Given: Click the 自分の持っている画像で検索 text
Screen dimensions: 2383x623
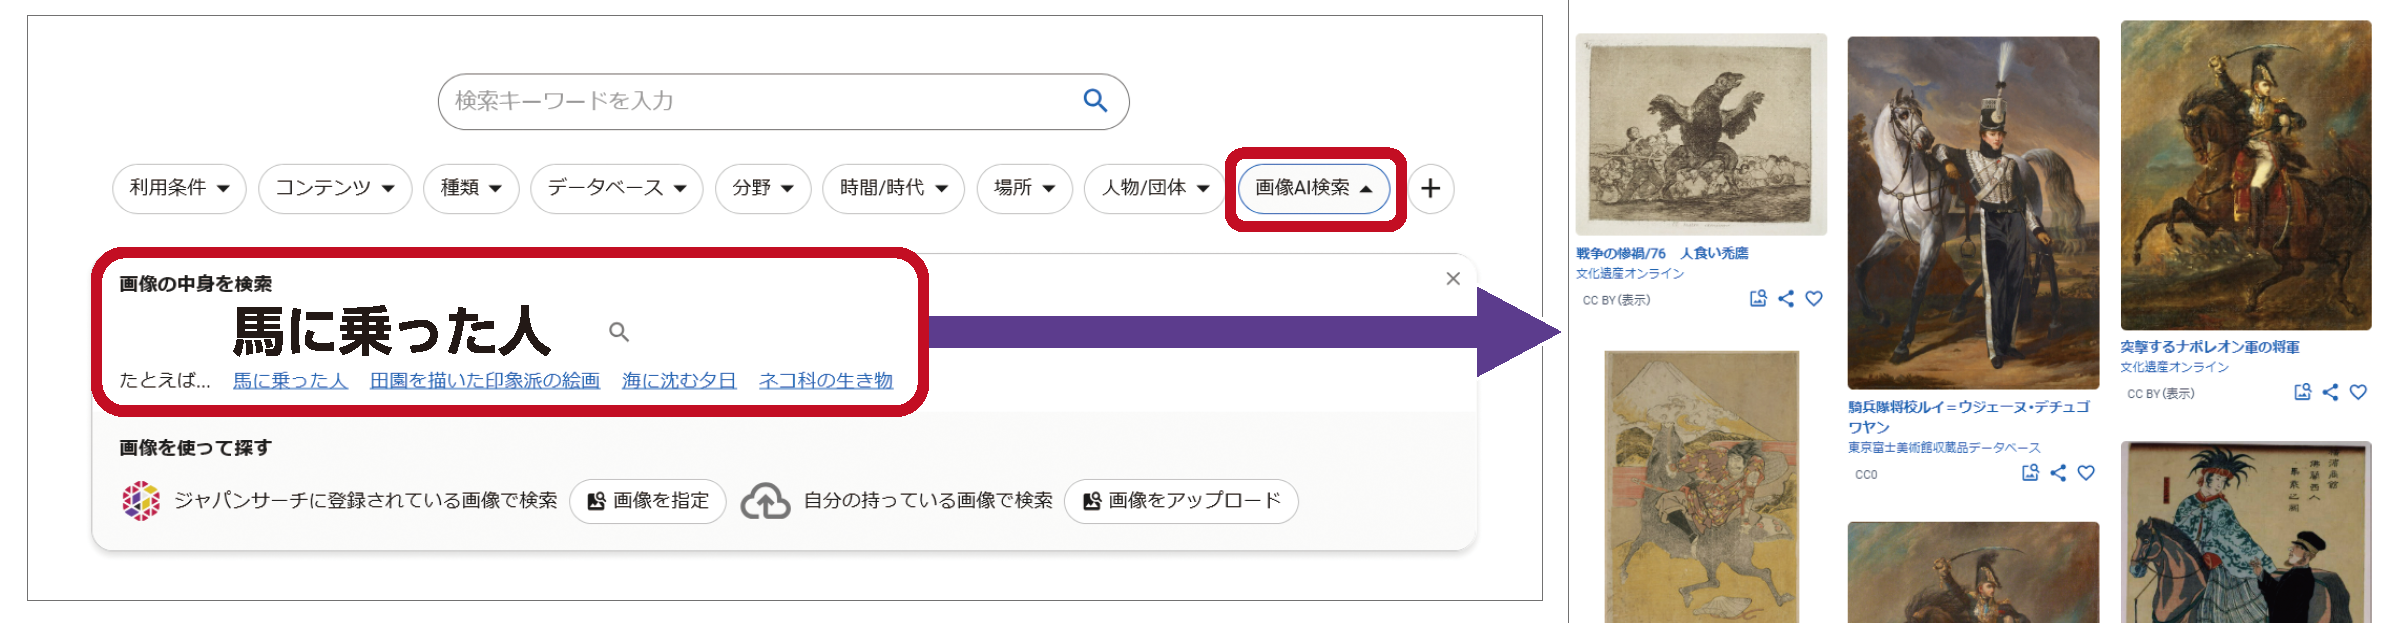Looking at the screenshot, I should (x=928, y=501).
